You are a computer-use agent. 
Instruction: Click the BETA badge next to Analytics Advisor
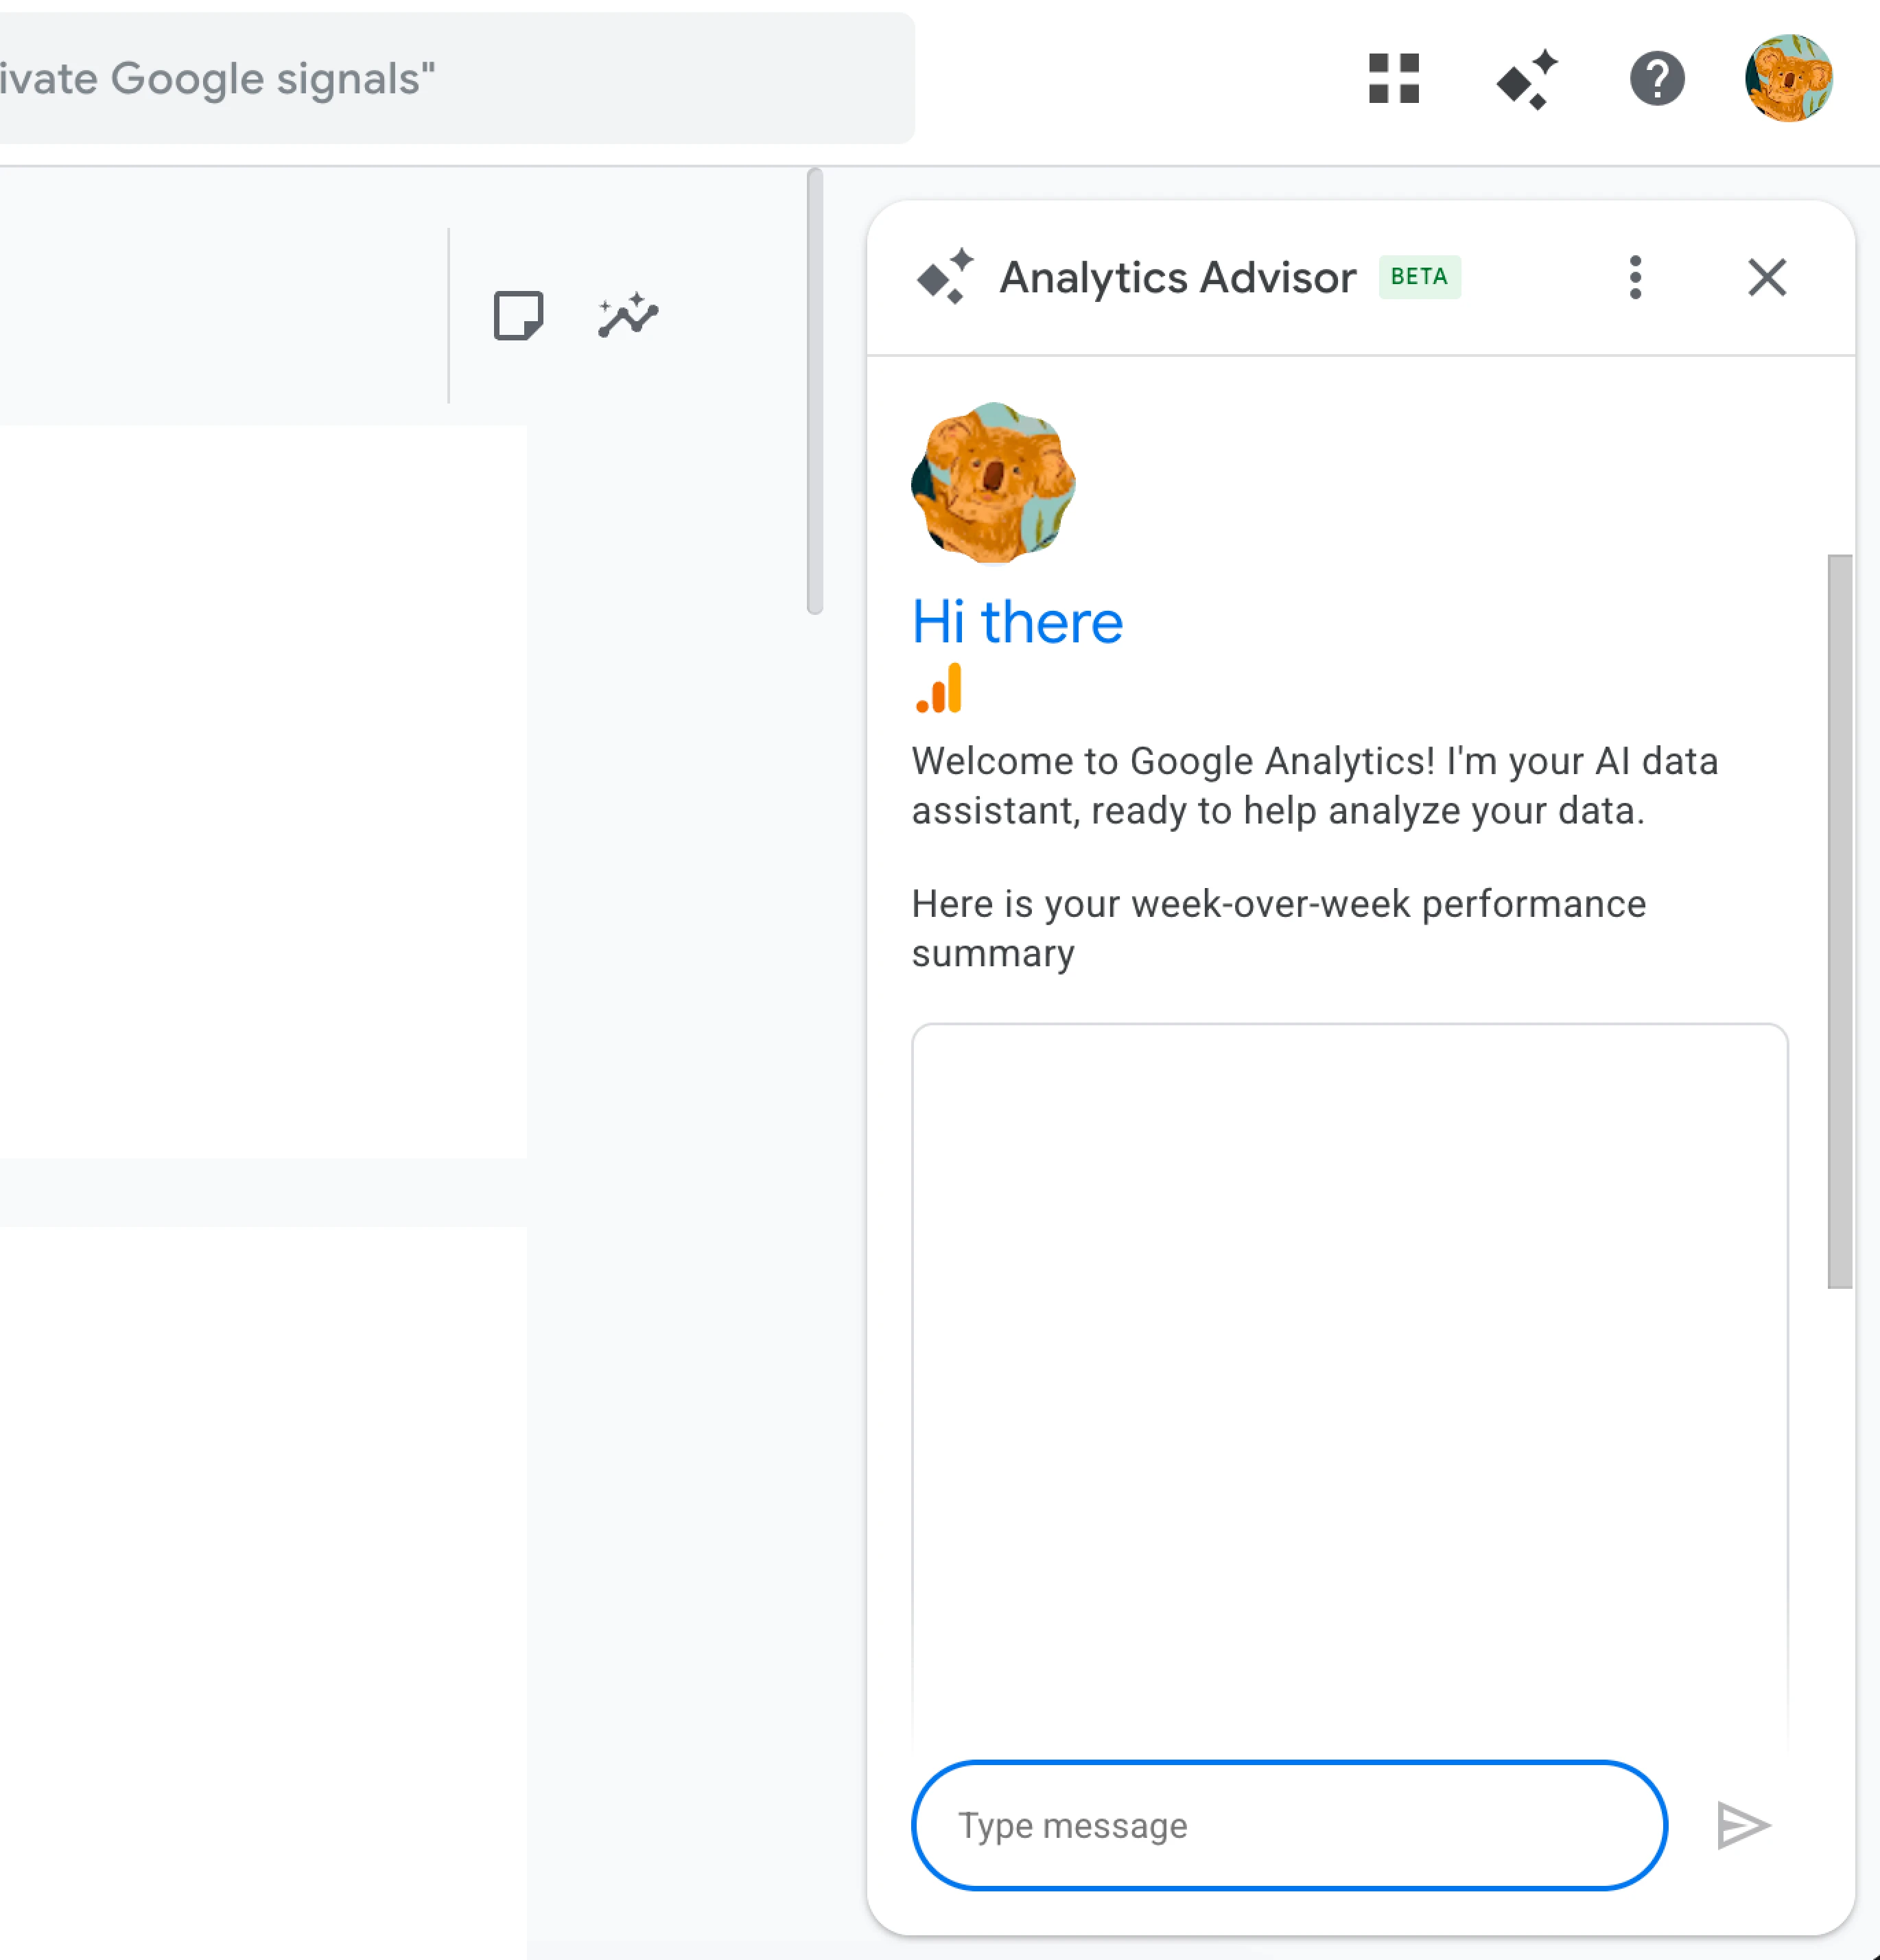[1419, 276]
